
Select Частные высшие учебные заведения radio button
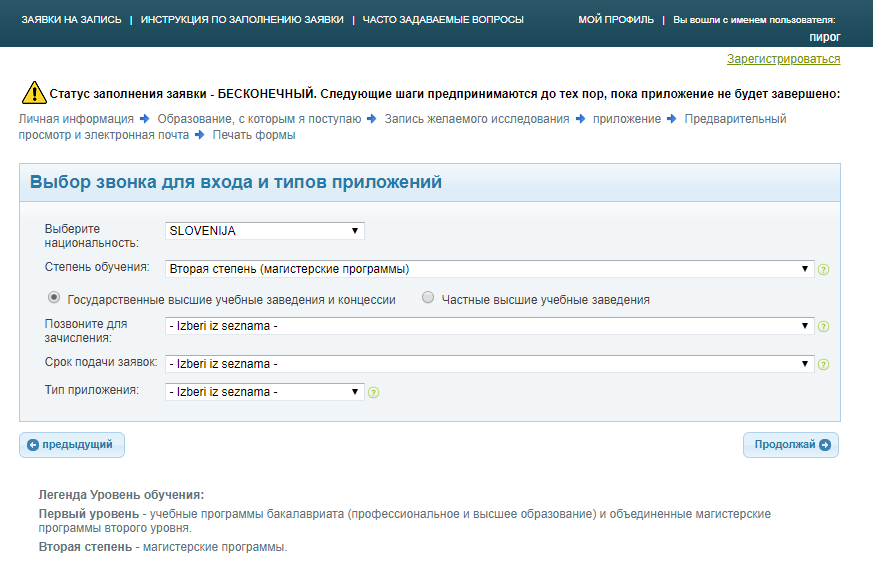tap(428, 297)
